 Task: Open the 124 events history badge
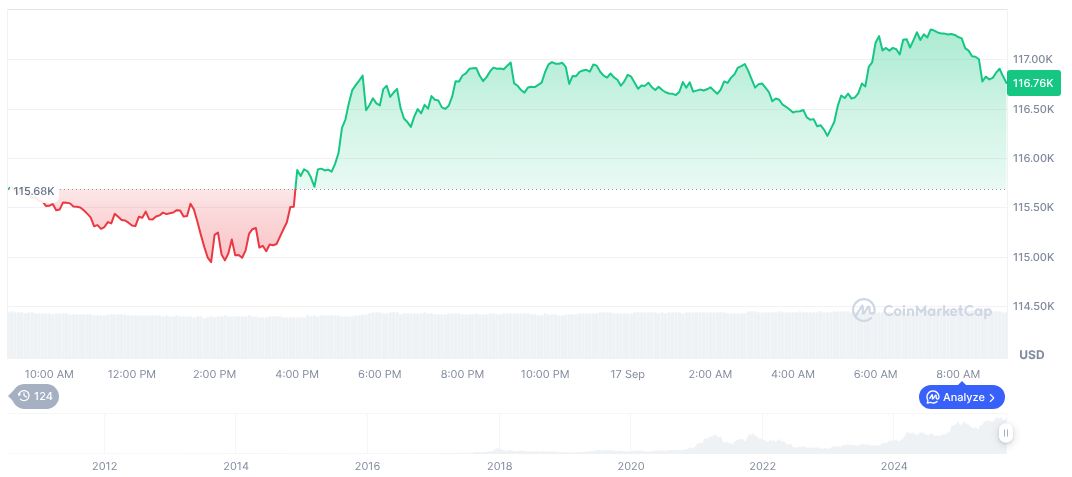click(35, 396)
